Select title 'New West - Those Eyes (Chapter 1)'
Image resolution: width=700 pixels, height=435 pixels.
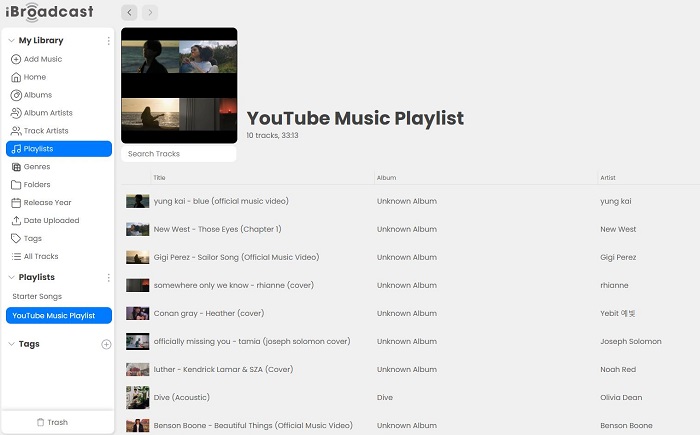pyautogui.click(x=217, y=229)
